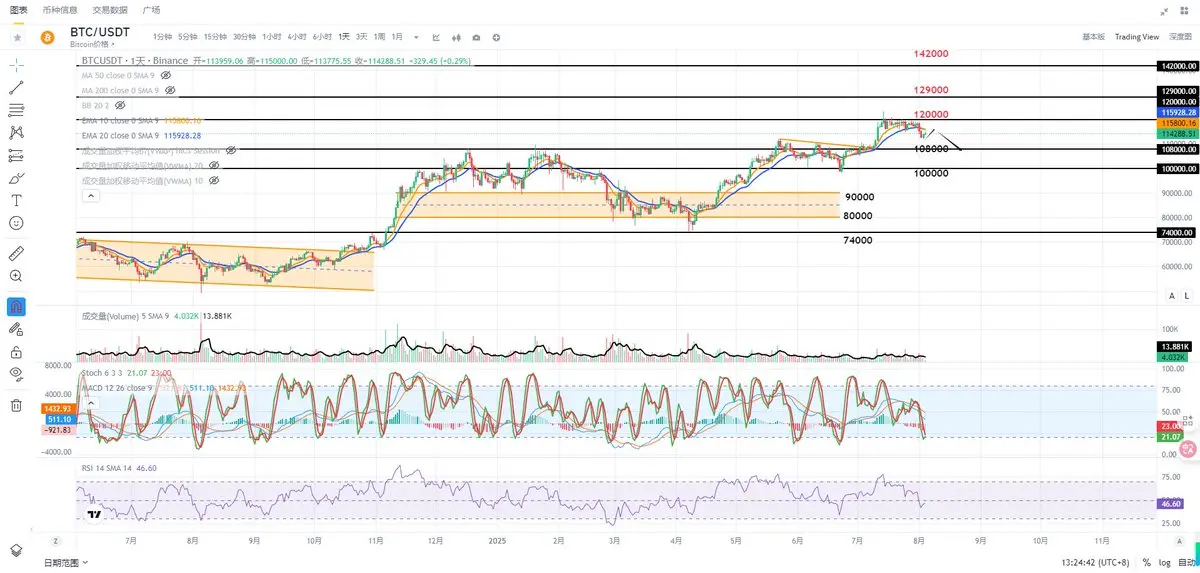
Task: Switch to 深度图 depth chart
Action: [x=1181, y=37]
